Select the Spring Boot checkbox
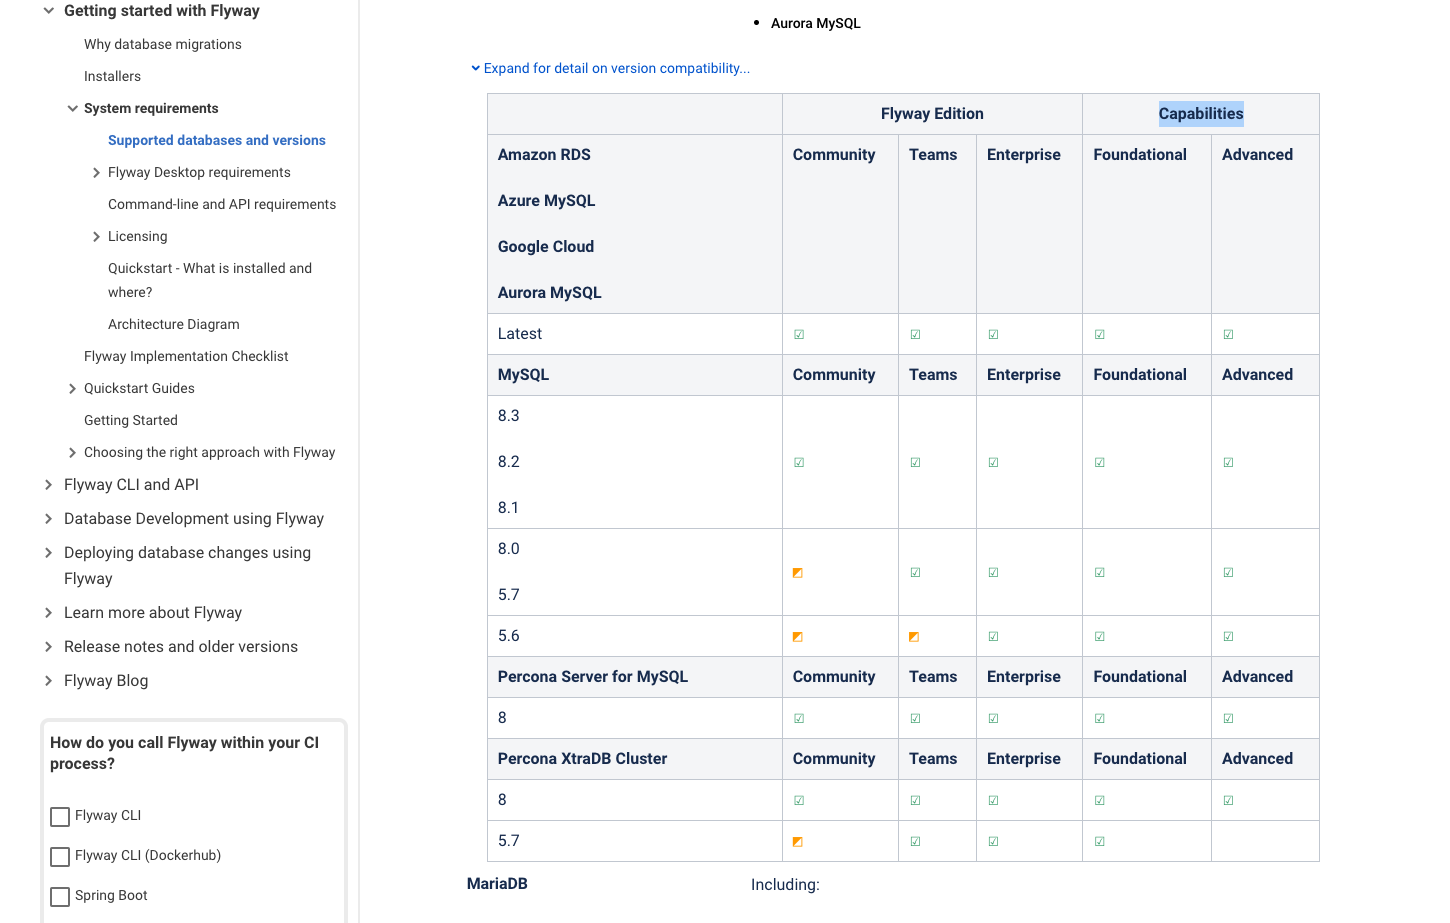Screen dimensions: 1450x923 [60, 897]
